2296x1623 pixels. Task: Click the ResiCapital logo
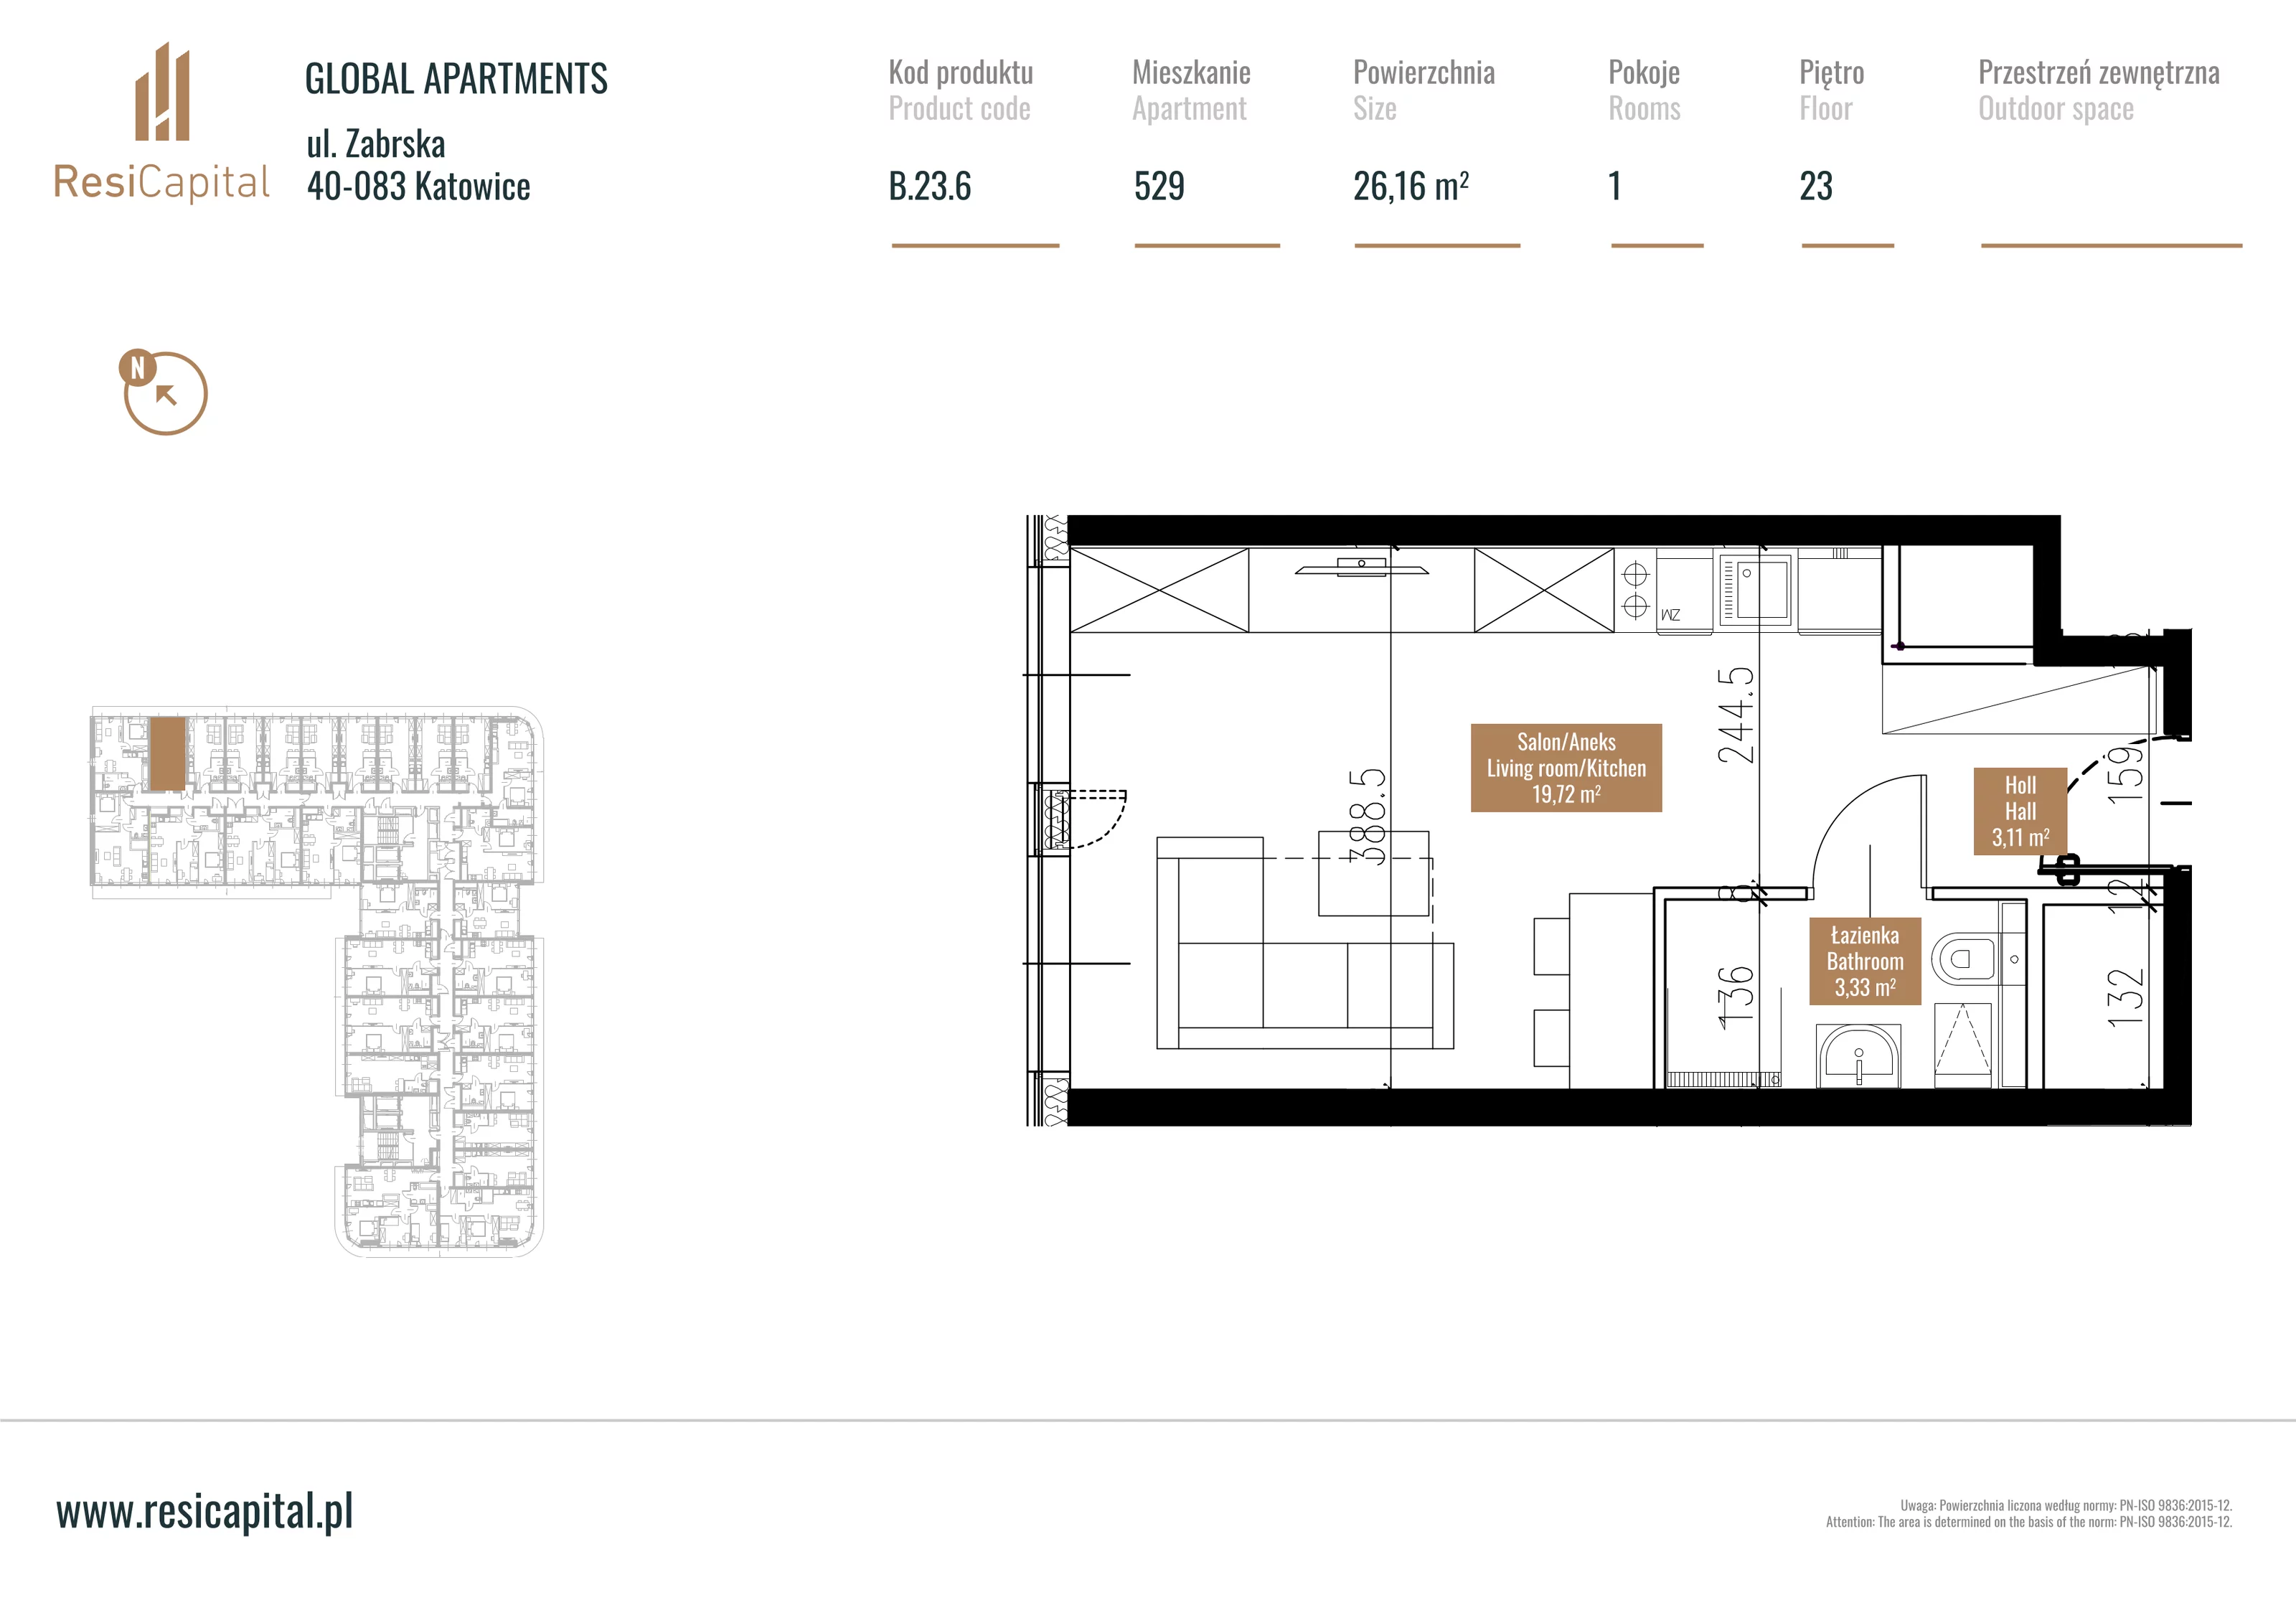pos(161,122)
